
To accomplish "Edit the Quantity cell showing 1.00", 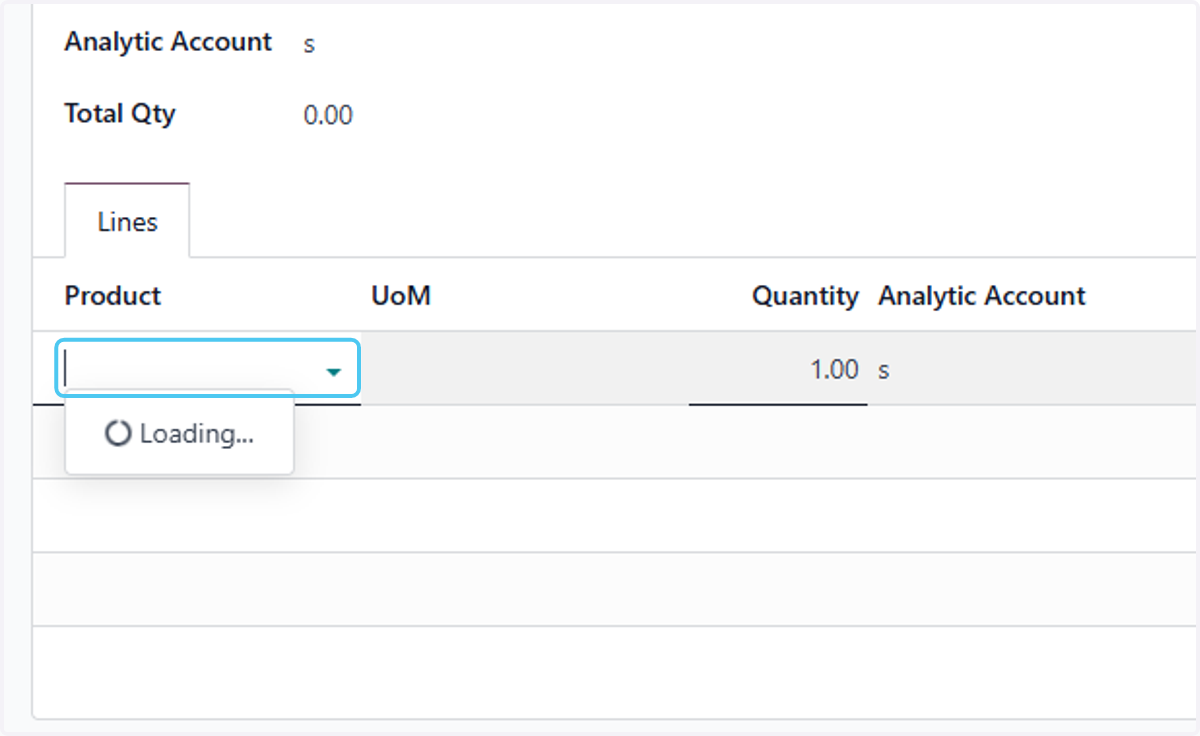I will [x=778, y=369].
